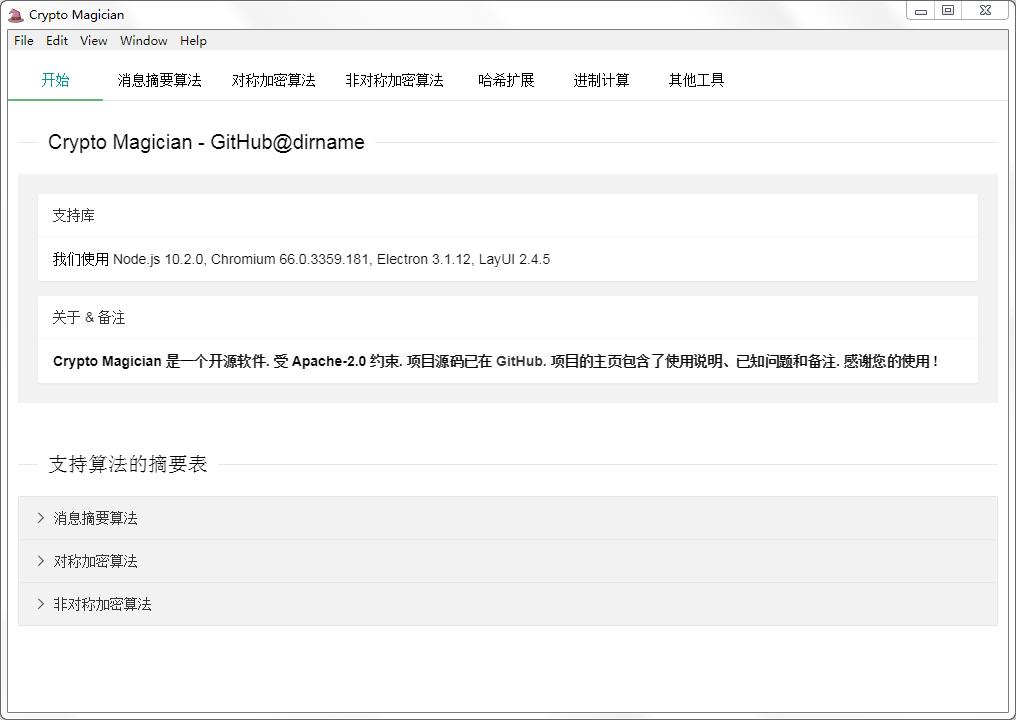Click the Crypto Magician - GitHub@dirname heading
The height and width of the screenshot is (720, 1016).
206,142
